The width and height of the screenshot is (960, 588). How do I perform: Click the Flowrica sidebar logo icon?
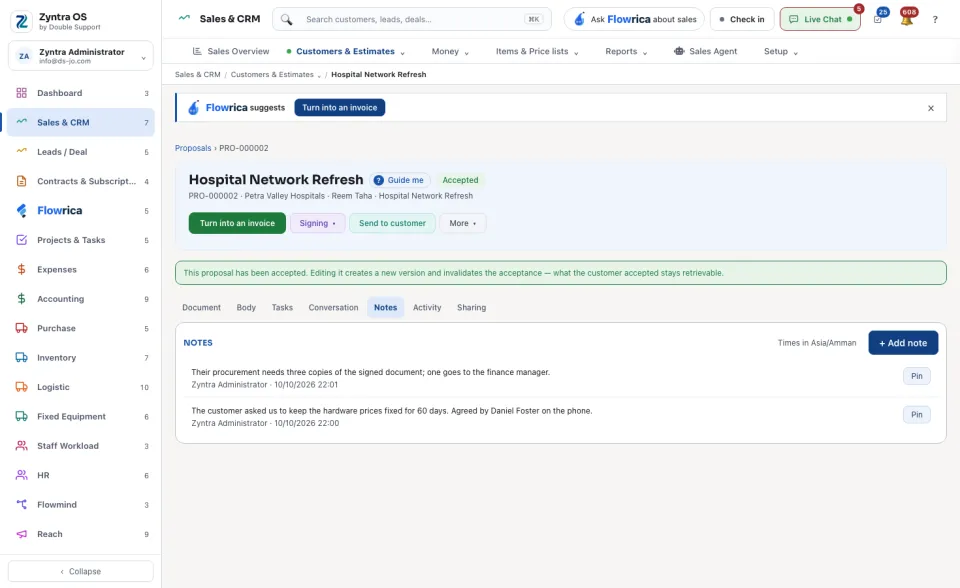21,211
